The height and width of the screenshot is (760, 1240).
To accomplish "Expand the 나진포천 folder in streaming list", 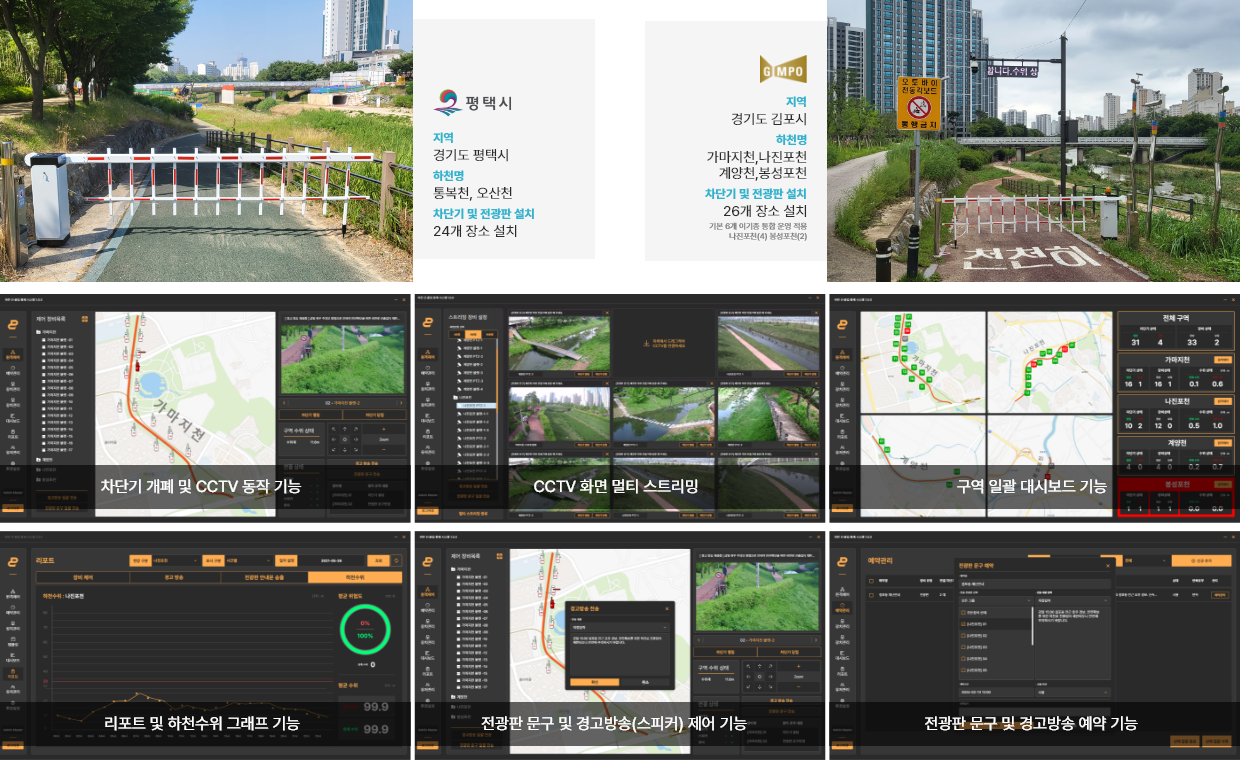I will click(x=454, y=397).
